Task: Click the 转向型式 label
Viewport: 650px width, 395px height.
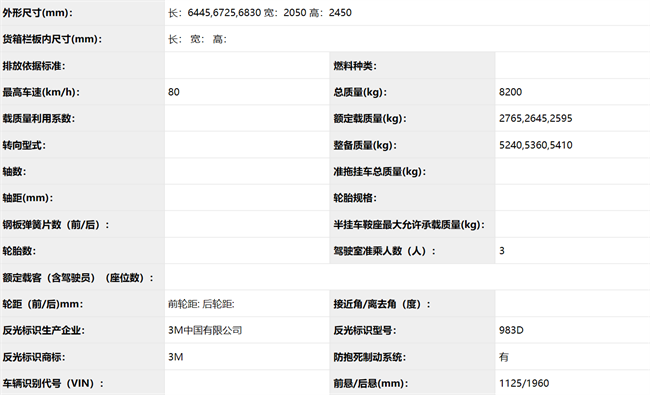Action: (24, 145)
